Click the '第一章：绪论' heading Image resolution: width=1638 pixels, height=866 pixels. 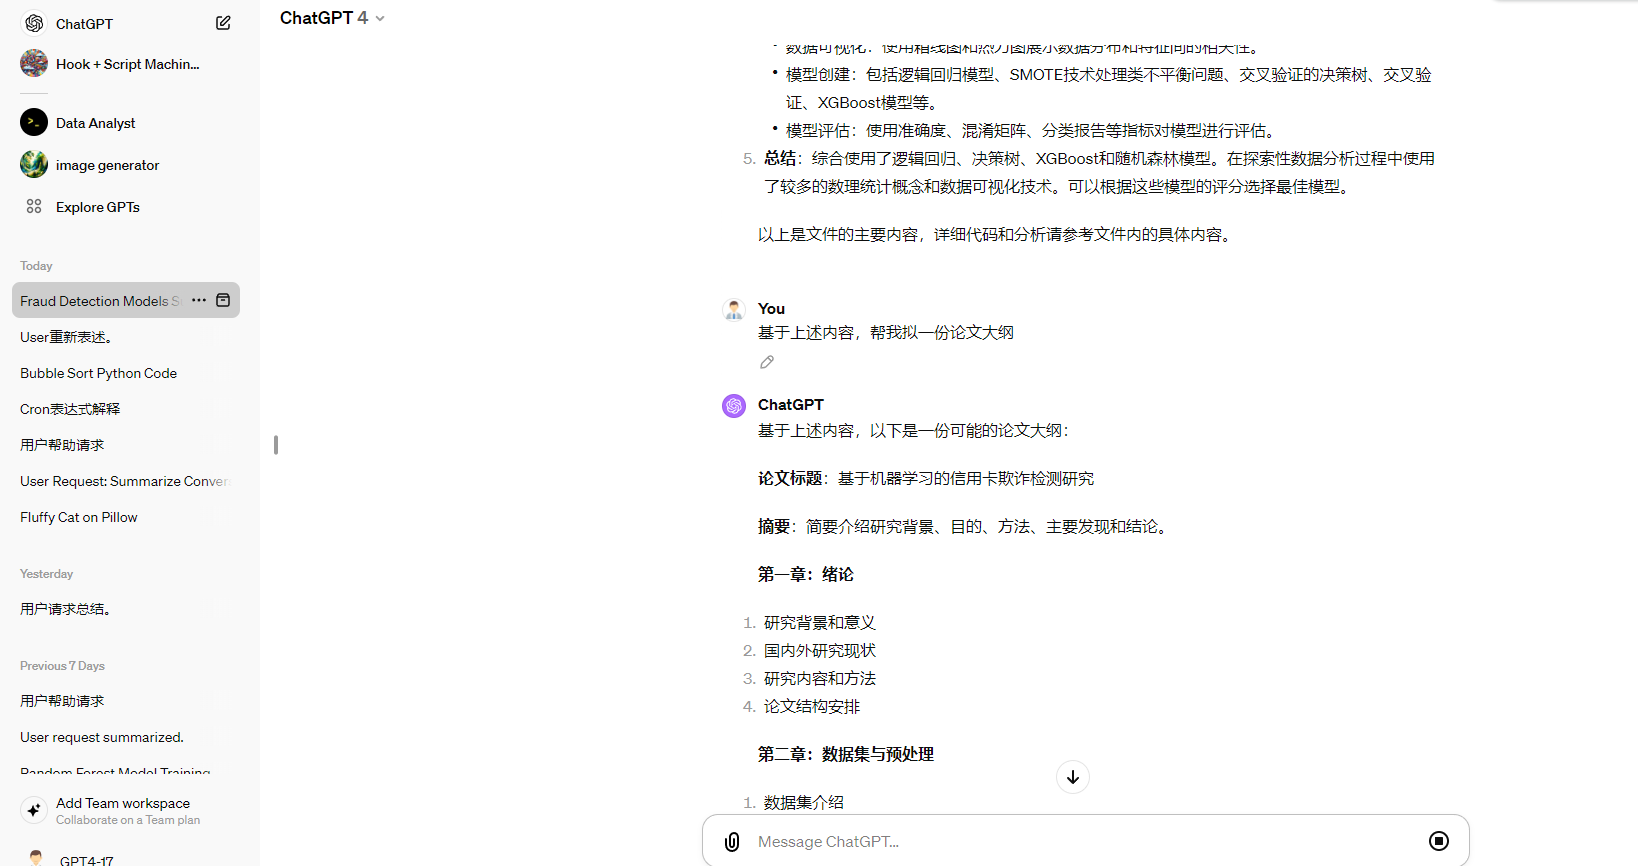(x=806, y=575)
